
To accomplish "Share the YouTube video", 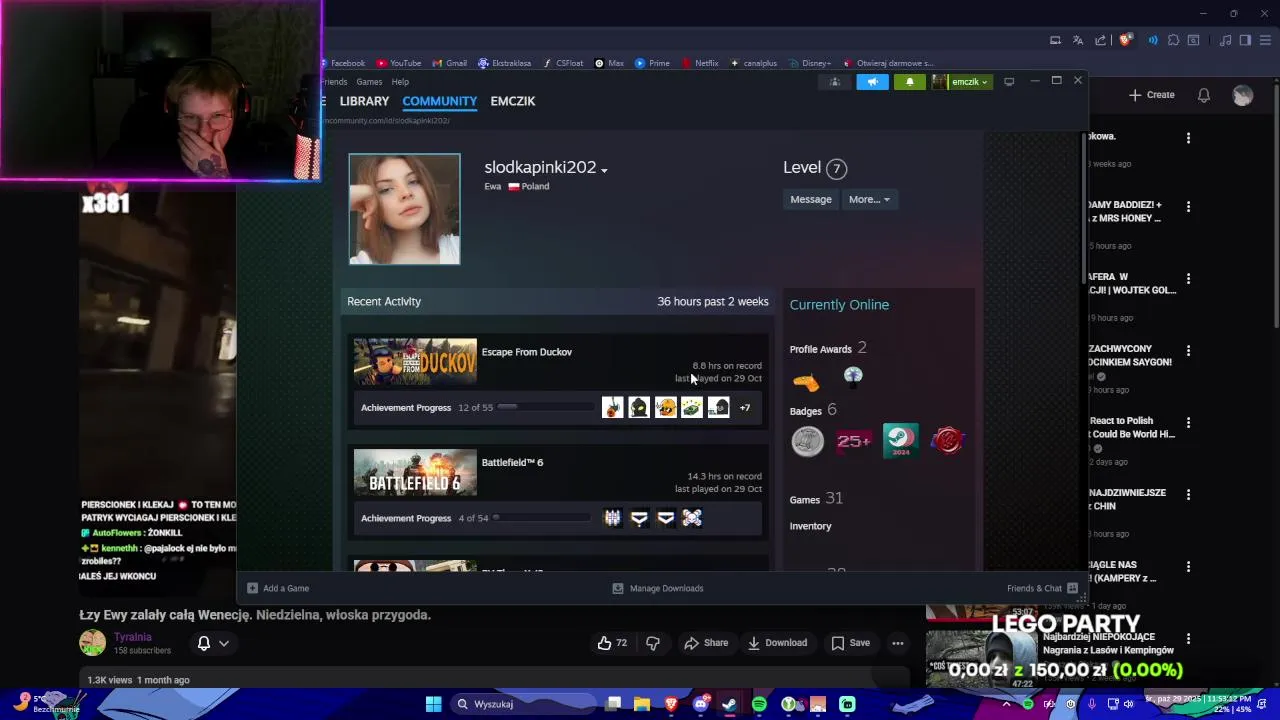I will (706, 643).
